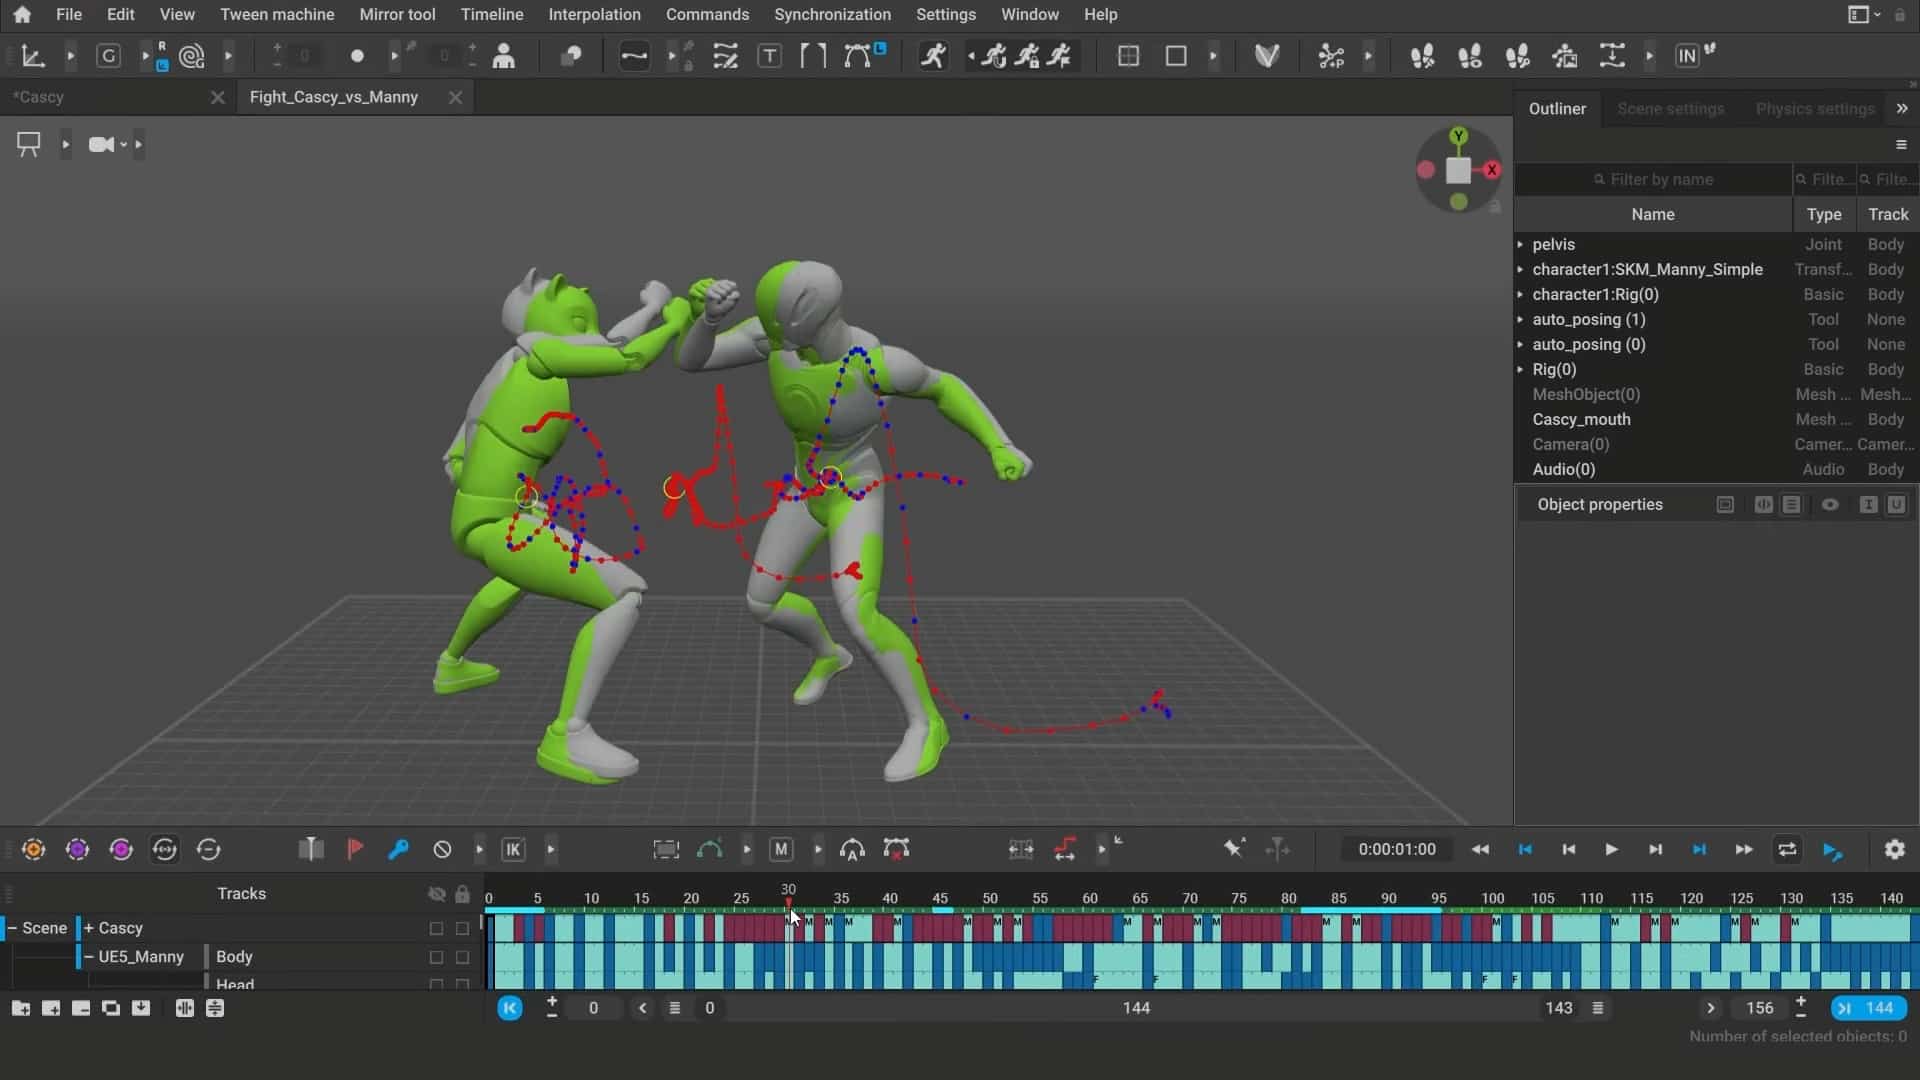This screenshot has width=1920, height=1080.
Task: Click the blue key icon to set a keyframe
Action: coord(399,849)
